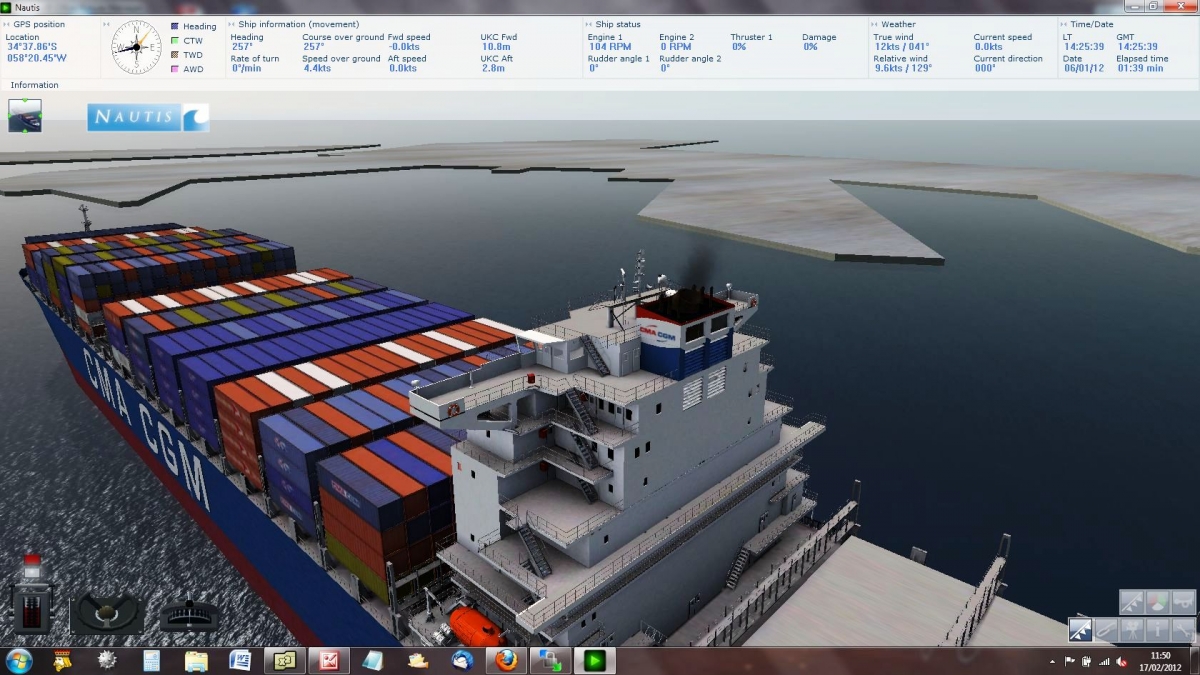The image size is (1200, 675).
Task: Click the CTW legend color swatch
Action: click(x=175, y=41)
